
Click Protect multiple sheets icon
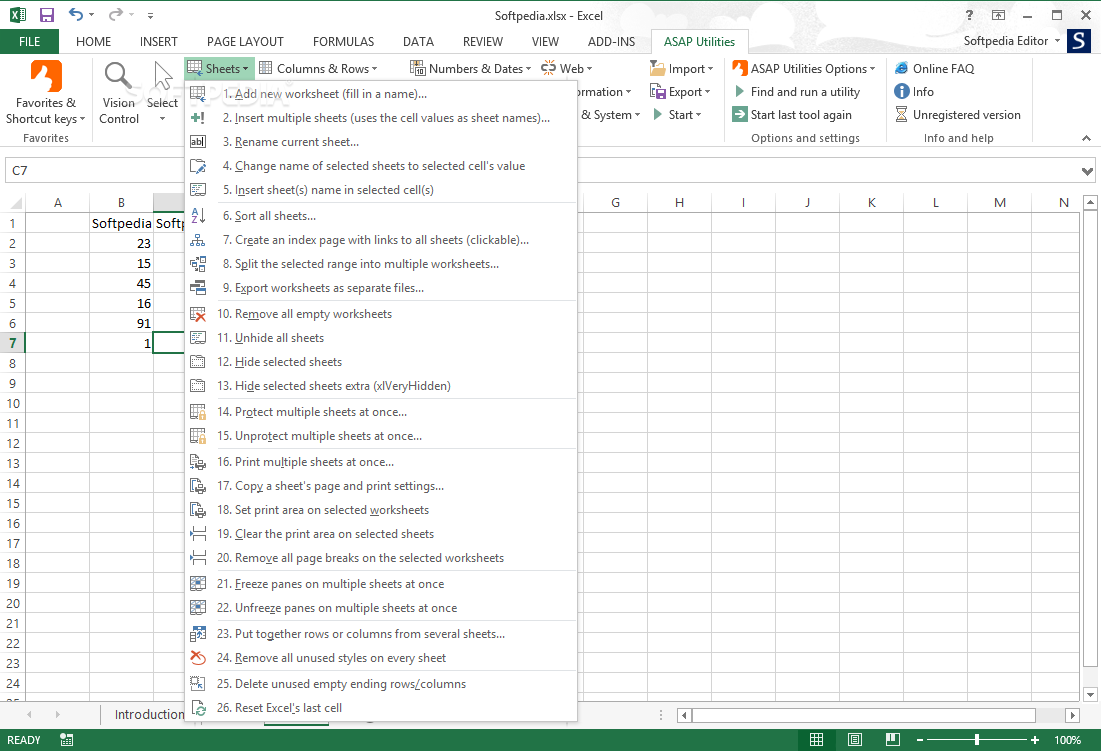pos(198,412)
